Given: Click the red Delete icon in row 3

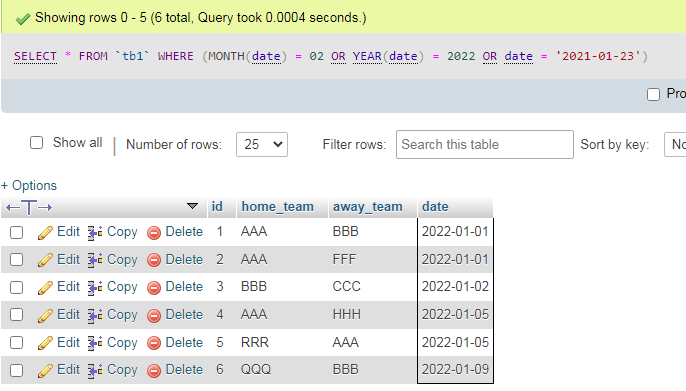Looking at the screenshot, I should 154,288.
